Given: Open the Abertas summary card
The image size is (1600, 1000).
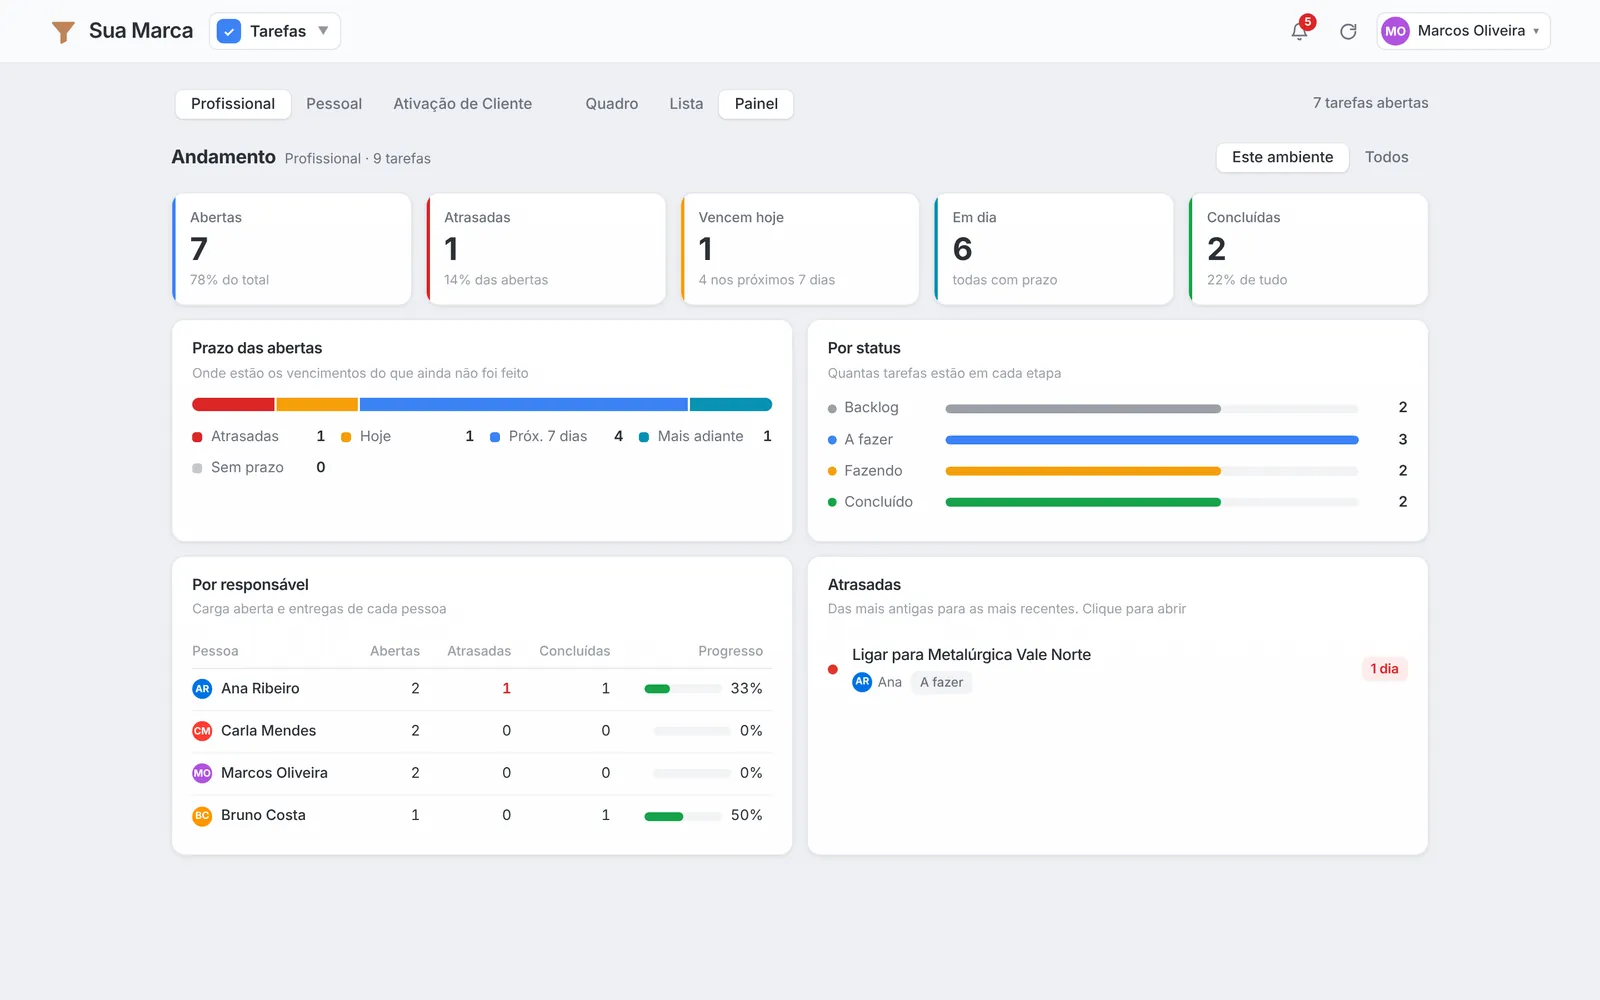Looking at the screenshot, I should pyautogui.click(x=292, y=249).
